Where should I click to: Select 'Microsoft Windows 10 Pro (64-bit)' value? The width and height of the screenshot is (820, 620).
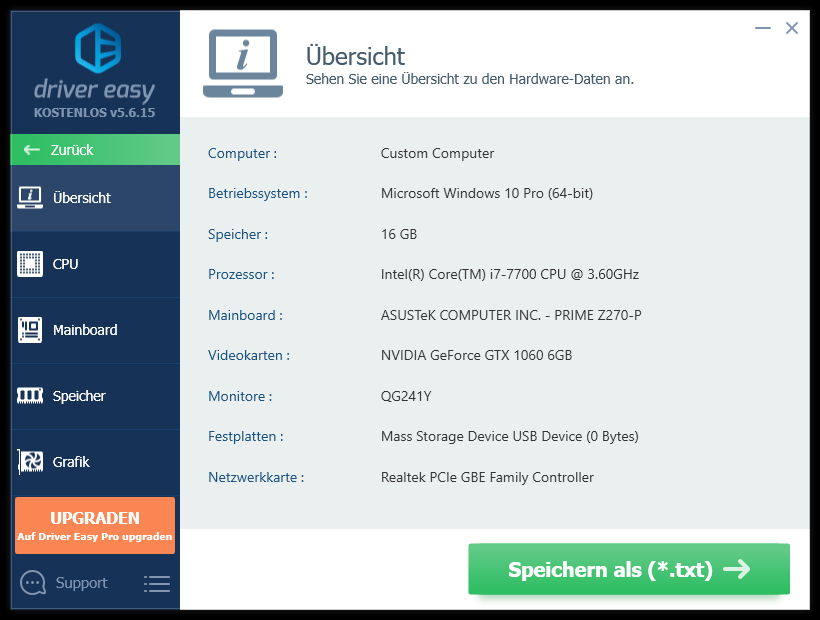tap(487, 193)
